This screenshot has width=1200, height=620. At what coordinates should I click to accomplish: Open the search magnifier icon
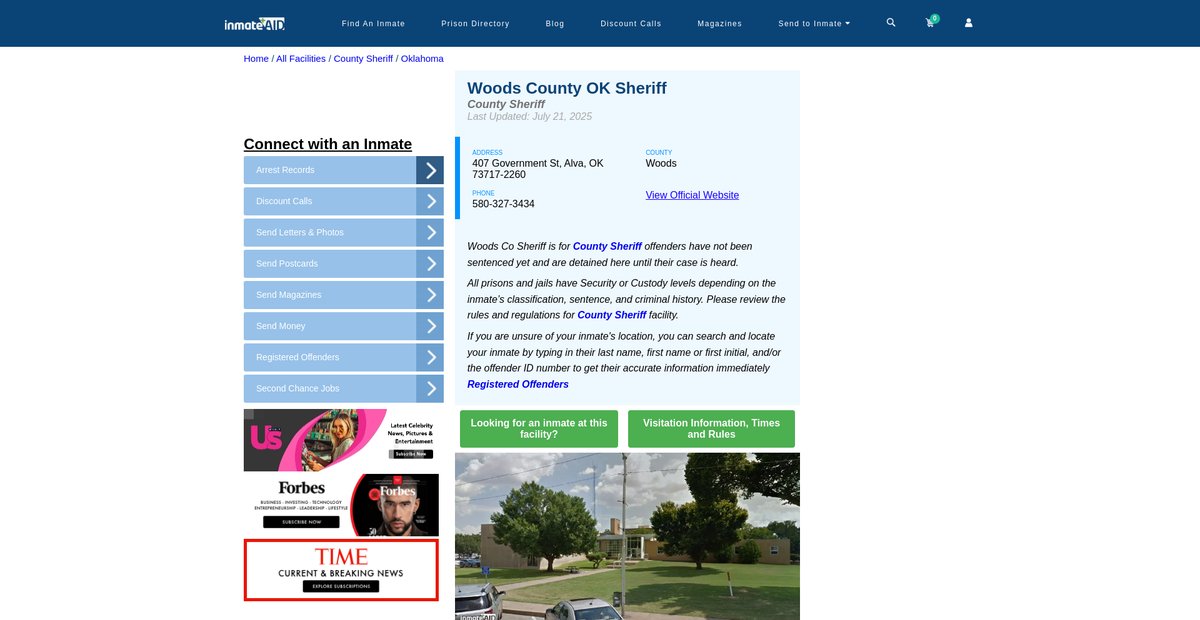tap(891, 22)
